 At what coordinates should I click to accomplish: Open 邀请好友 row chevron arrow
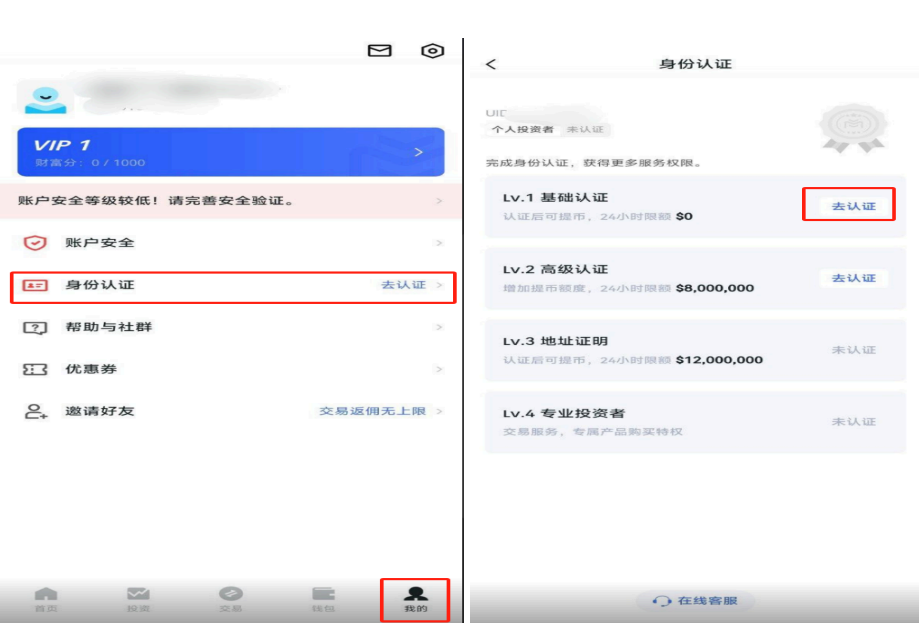click(x=439, y=411)
